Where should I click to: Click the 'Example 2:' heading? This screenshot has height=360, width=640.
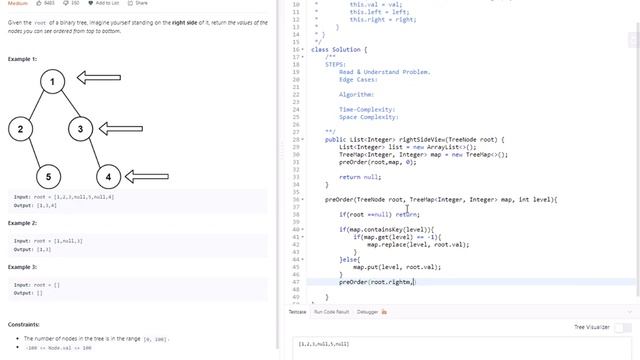(x=22, y=223)
